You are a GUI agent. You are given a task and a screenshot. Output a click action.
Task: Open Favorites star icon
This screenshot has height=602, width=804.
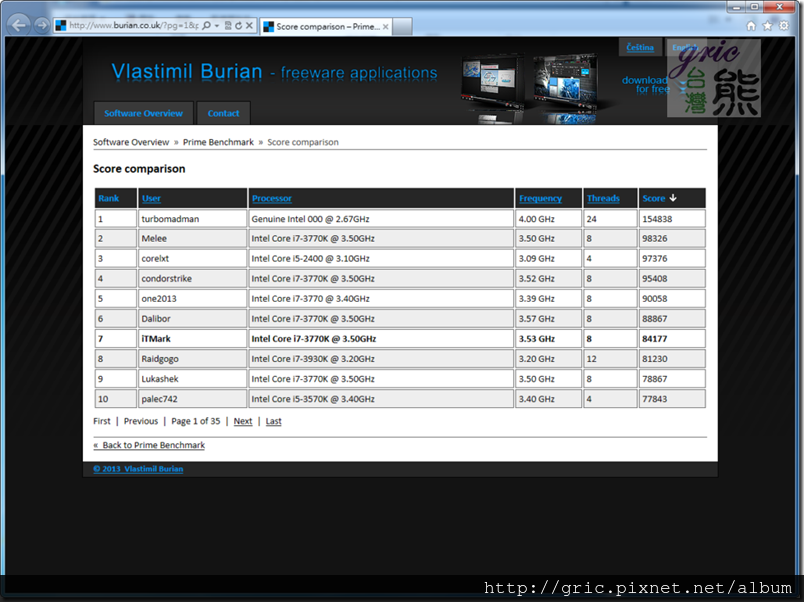coord(767,26)
